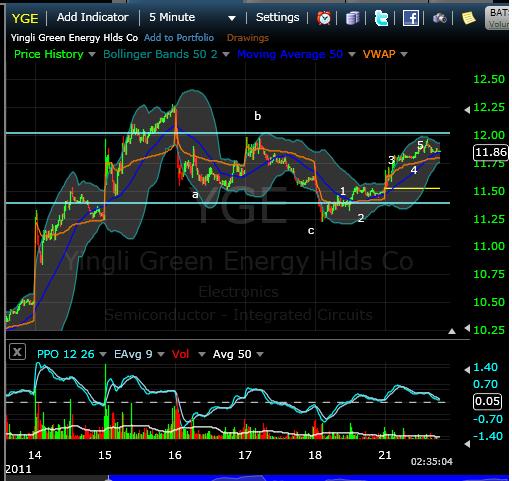Expand Moving Average 50 dropdown
Viewport: 512px width, 481px height.
tap(351, 54)
